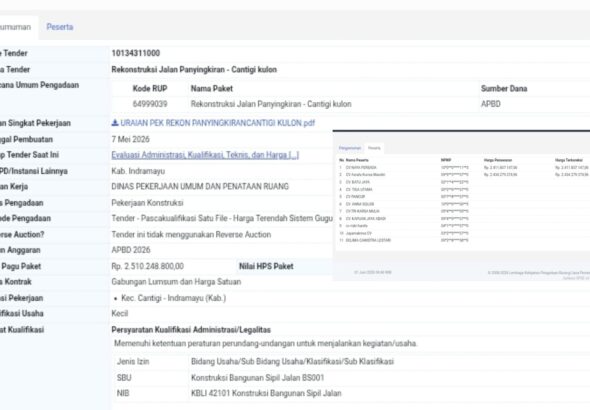Select Peserta tab inside the overlay image
The width and height of the screenshot is (590, 410).
(x=374, y=148)
